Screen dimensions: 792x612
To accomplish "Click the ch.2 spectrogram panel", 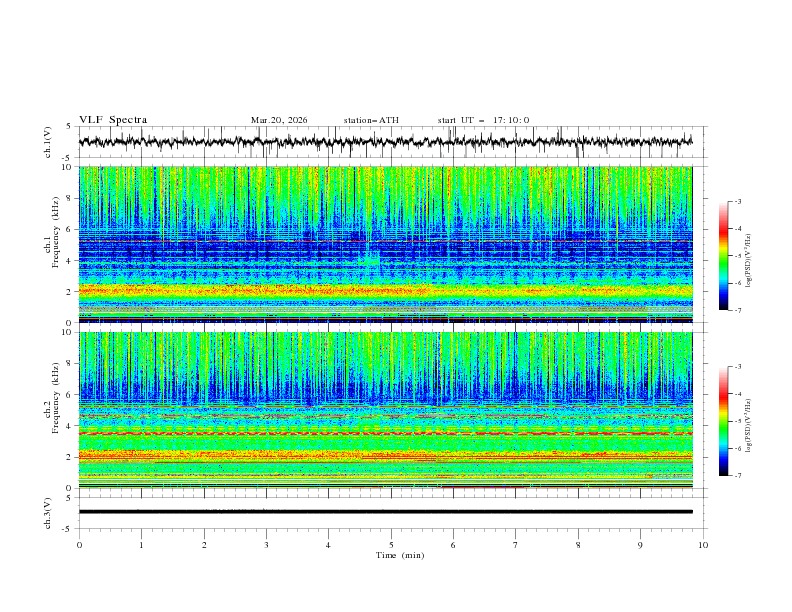I will point(390,410).
